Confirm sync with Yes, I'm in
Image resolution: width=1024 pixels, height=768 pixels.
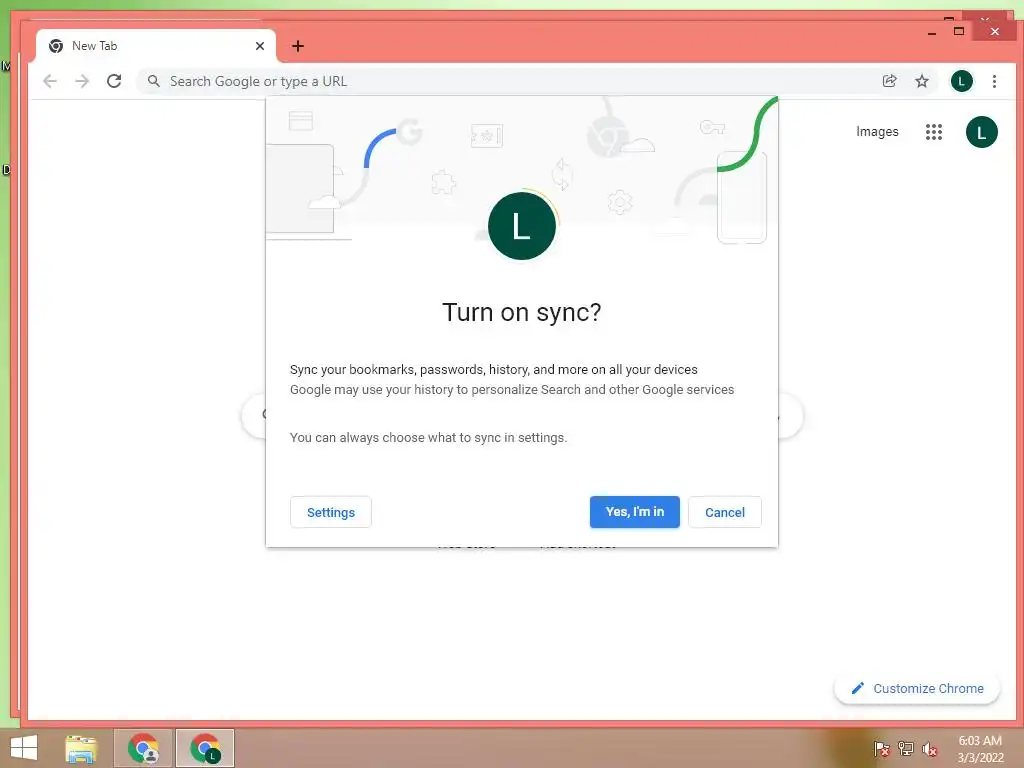[x=635, y=512]
